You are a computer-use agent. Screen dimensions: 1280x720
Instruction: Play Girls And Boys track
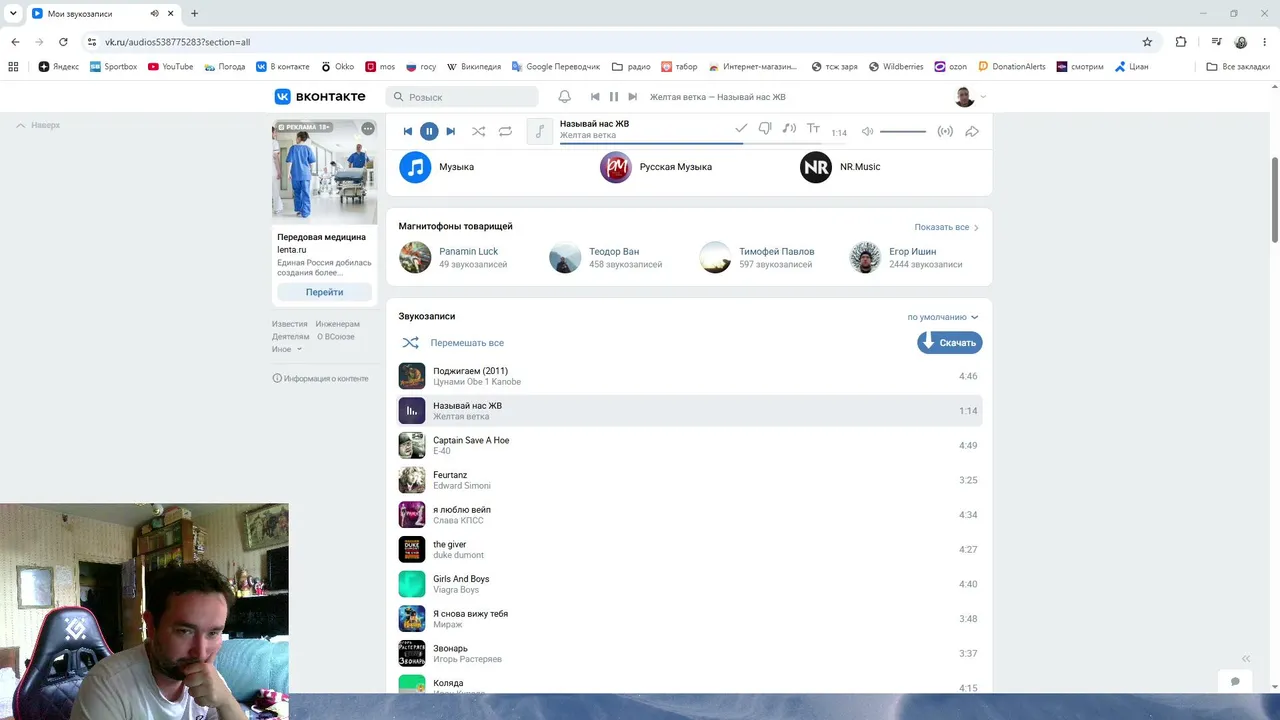(x=690, y=584)
